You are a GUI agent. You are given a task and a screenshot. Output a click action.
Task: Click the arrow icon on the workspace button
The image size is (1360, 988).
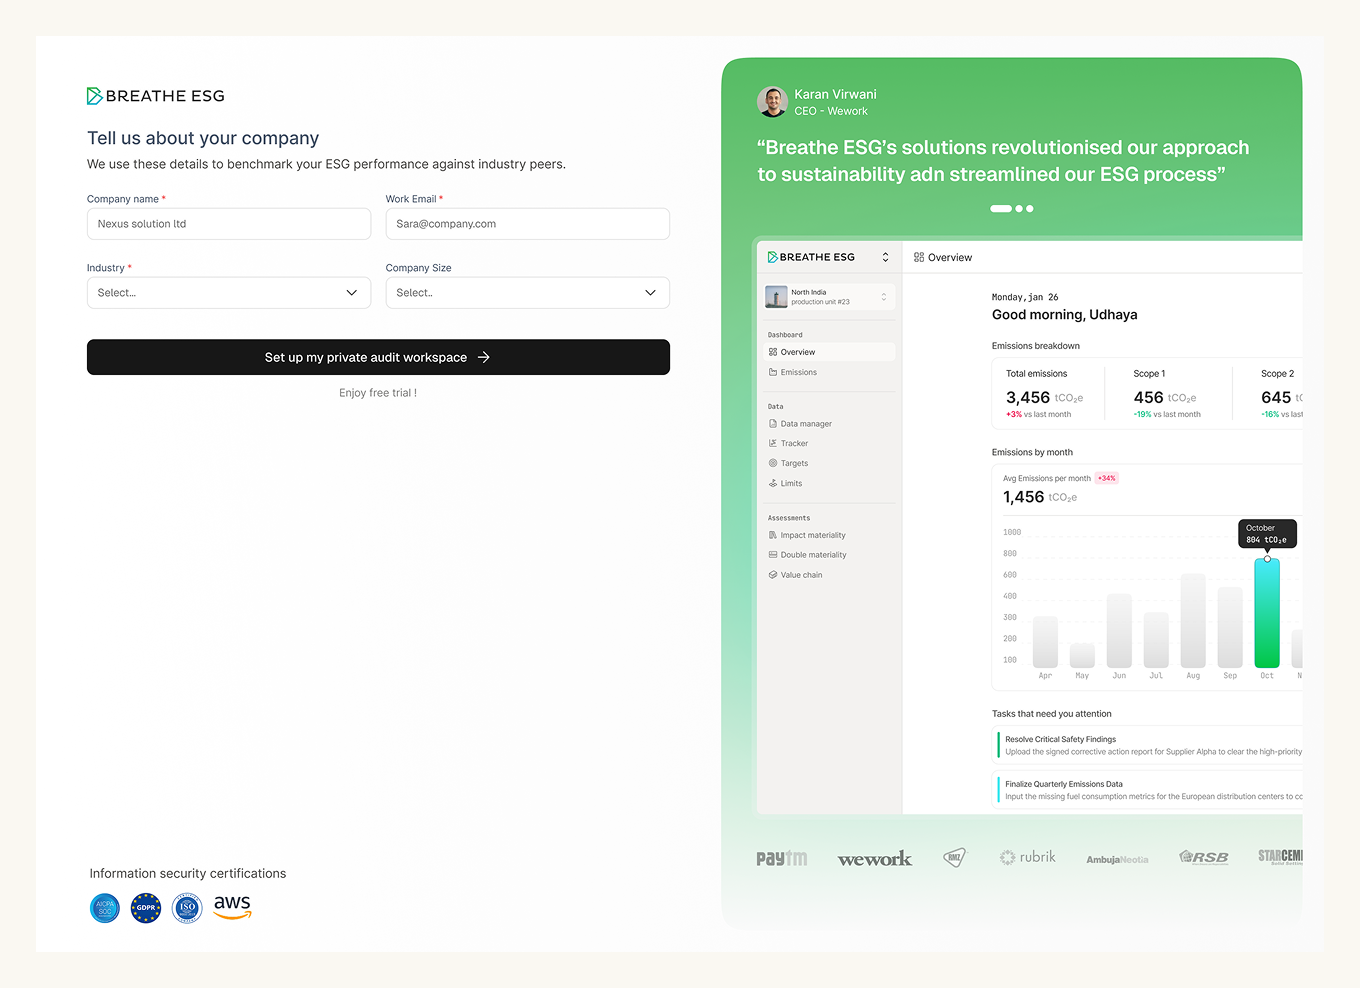click(x=484, y=357)
